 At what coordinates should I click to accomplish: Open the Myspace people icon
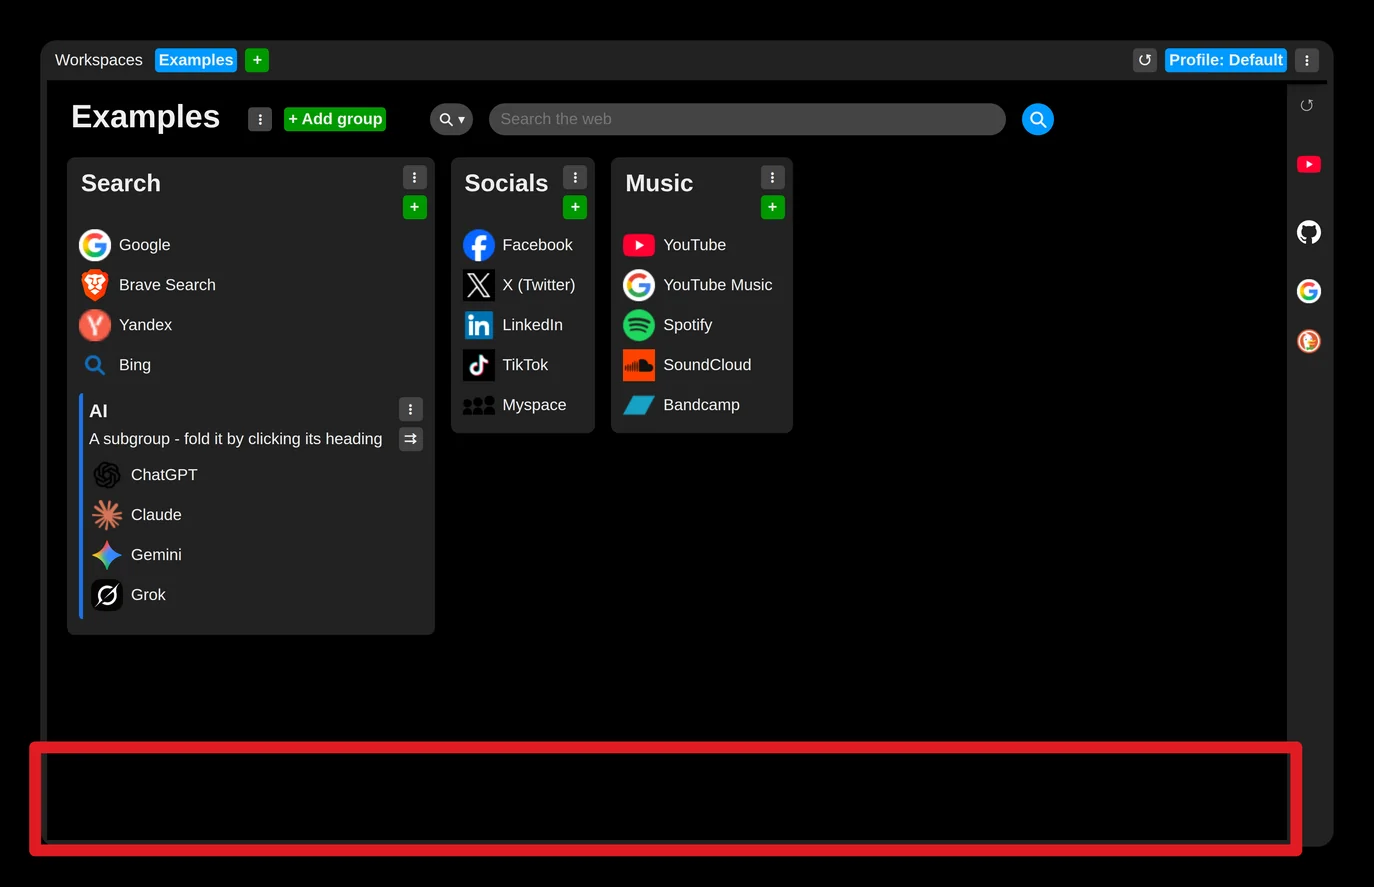coord(479,405)
